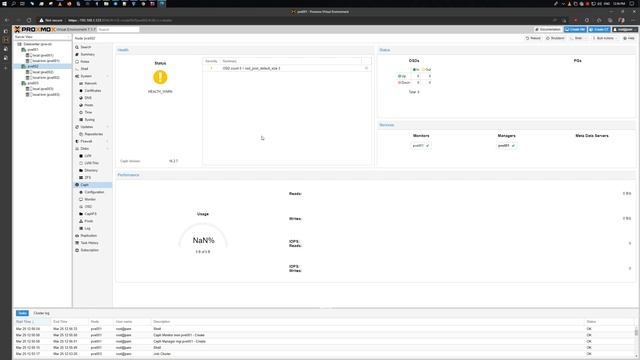
Task: Open the Network settings item
Action: pos(93,83)
